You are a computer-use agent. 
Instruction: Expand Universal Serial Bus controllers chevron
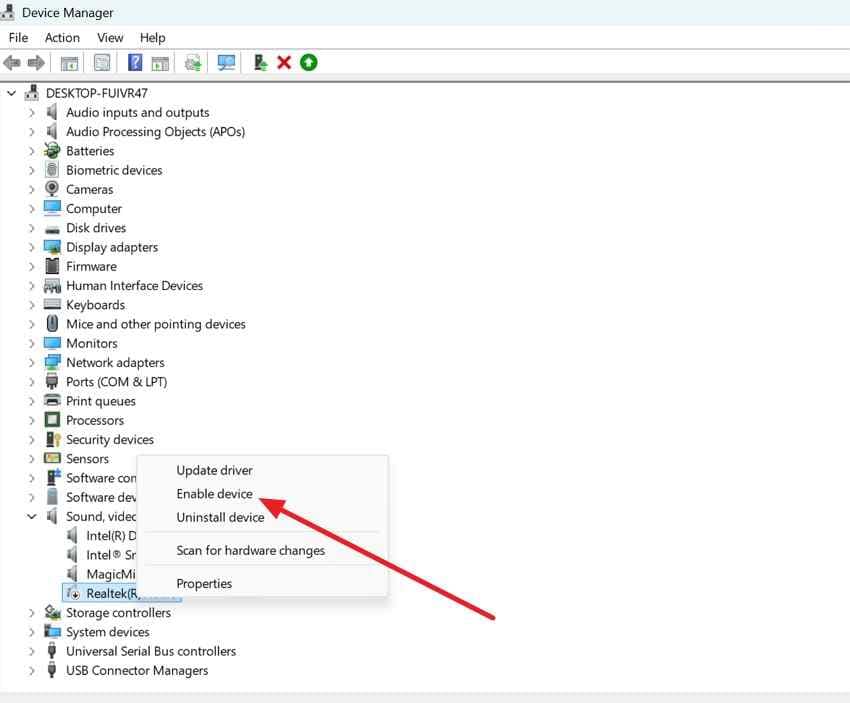[x=31, y=652]
